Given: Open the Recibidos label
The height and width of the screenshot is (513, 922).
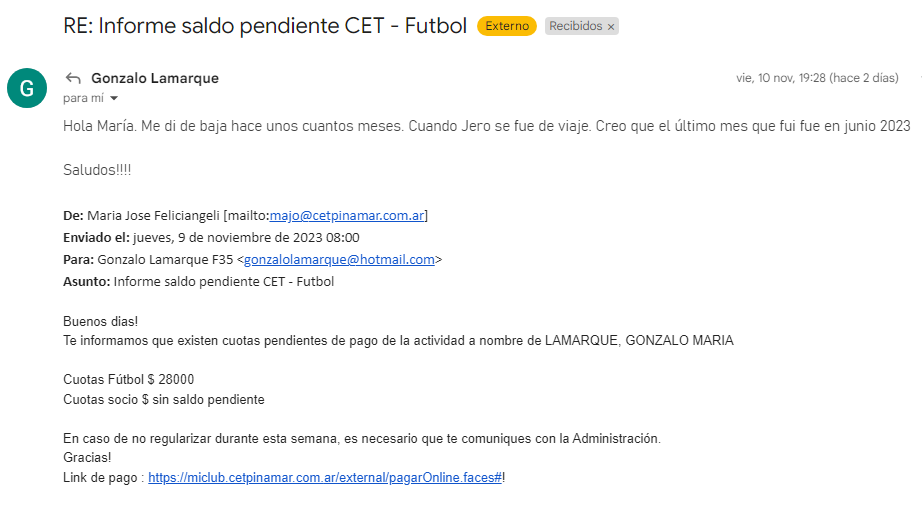Looking at the screenshot, I should click(x=574, y=26).
